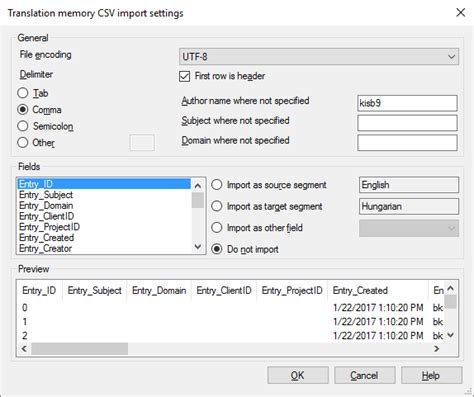This screenshot has height=397, width=474.
Task: Select Entry_Domain in the Fields list
Action: click(x=104, y=206)
